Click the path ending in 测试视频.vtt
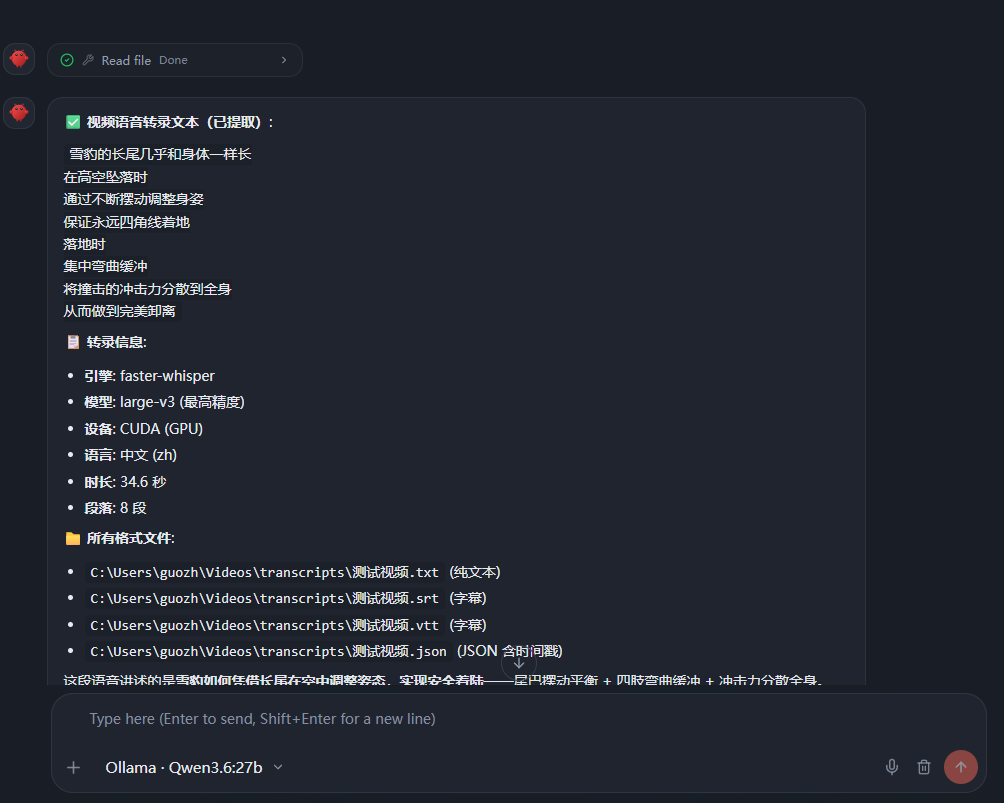1004x803 pixels. pyautogui.click(x=264, y=625)
